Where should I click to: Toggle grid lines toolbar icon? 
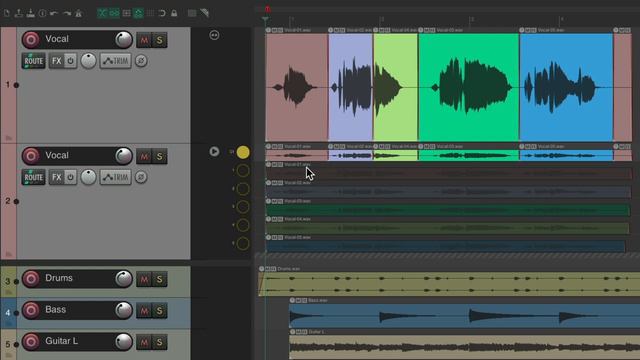point(150,13)
